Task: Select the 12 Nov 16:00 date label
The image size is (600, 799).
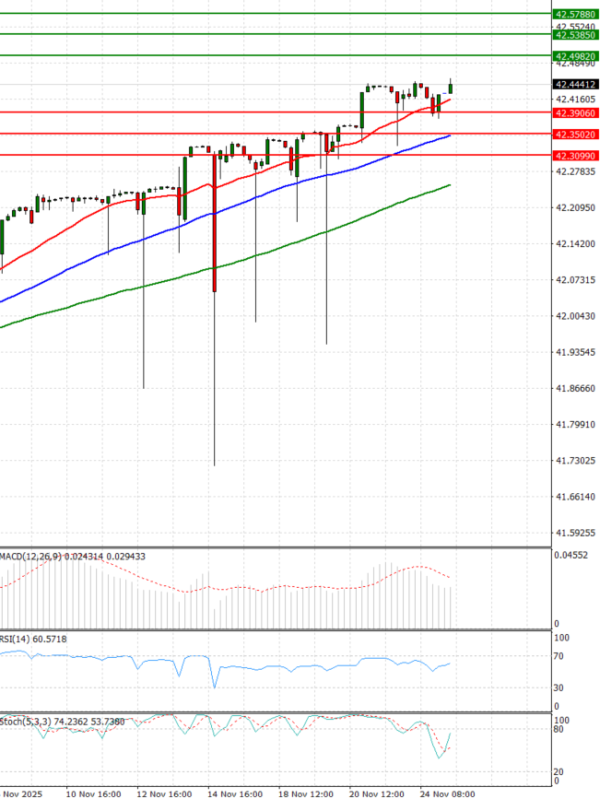Action: [163, 793]
